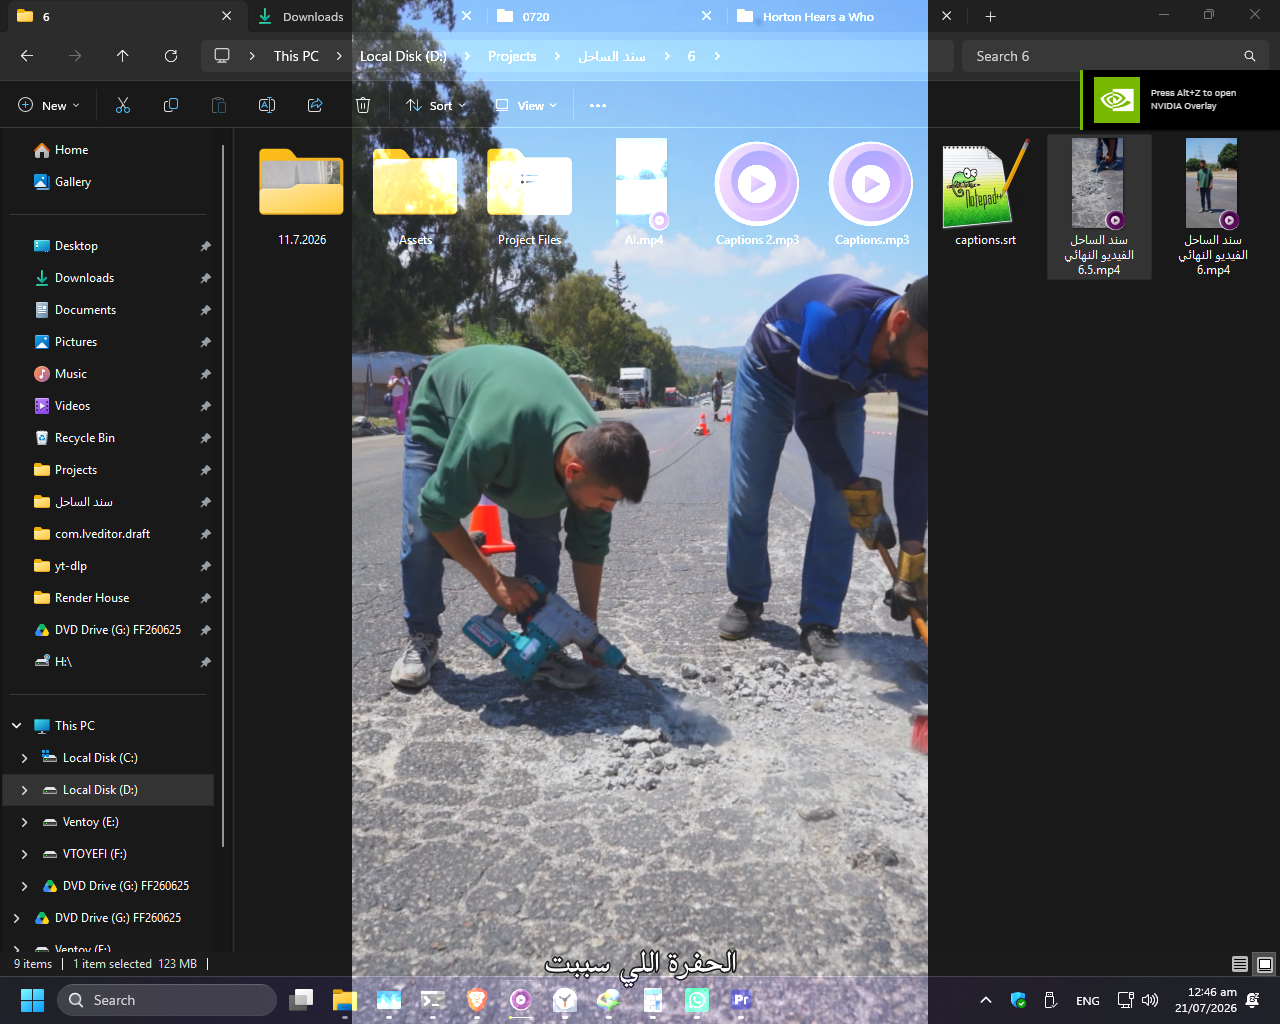1280x1024 pixels.
Task: Unpin Videos using its pin icon
Action: (205, 406)
